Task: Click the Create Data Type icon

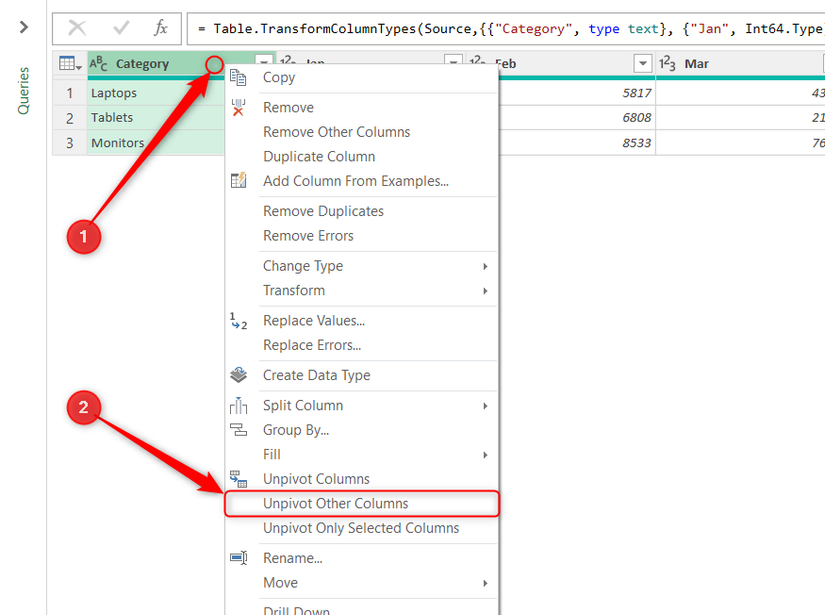Action: (x=238, y=376)
